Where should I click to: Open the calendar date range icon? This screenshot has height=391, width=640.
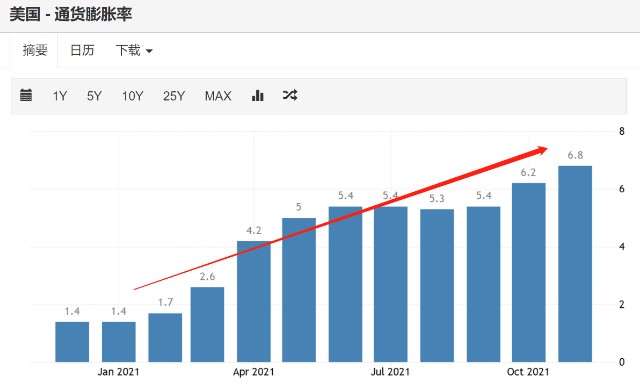click(x=26, y=95)
